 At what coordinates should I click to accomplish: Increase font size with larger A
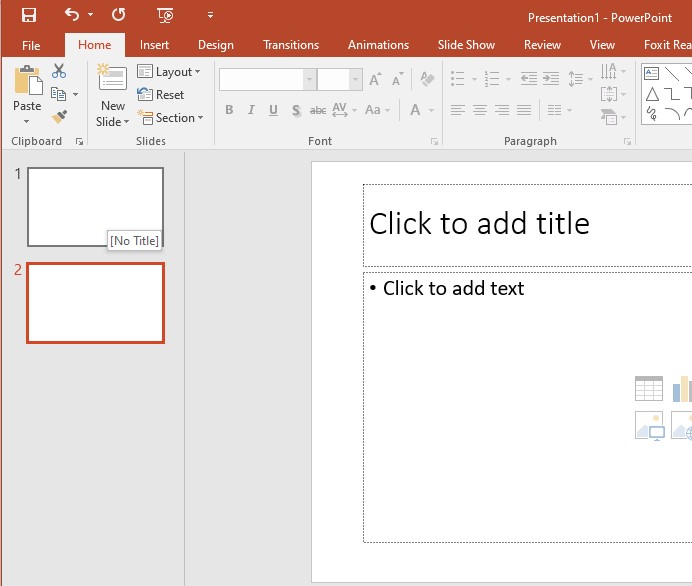(376, 79)
